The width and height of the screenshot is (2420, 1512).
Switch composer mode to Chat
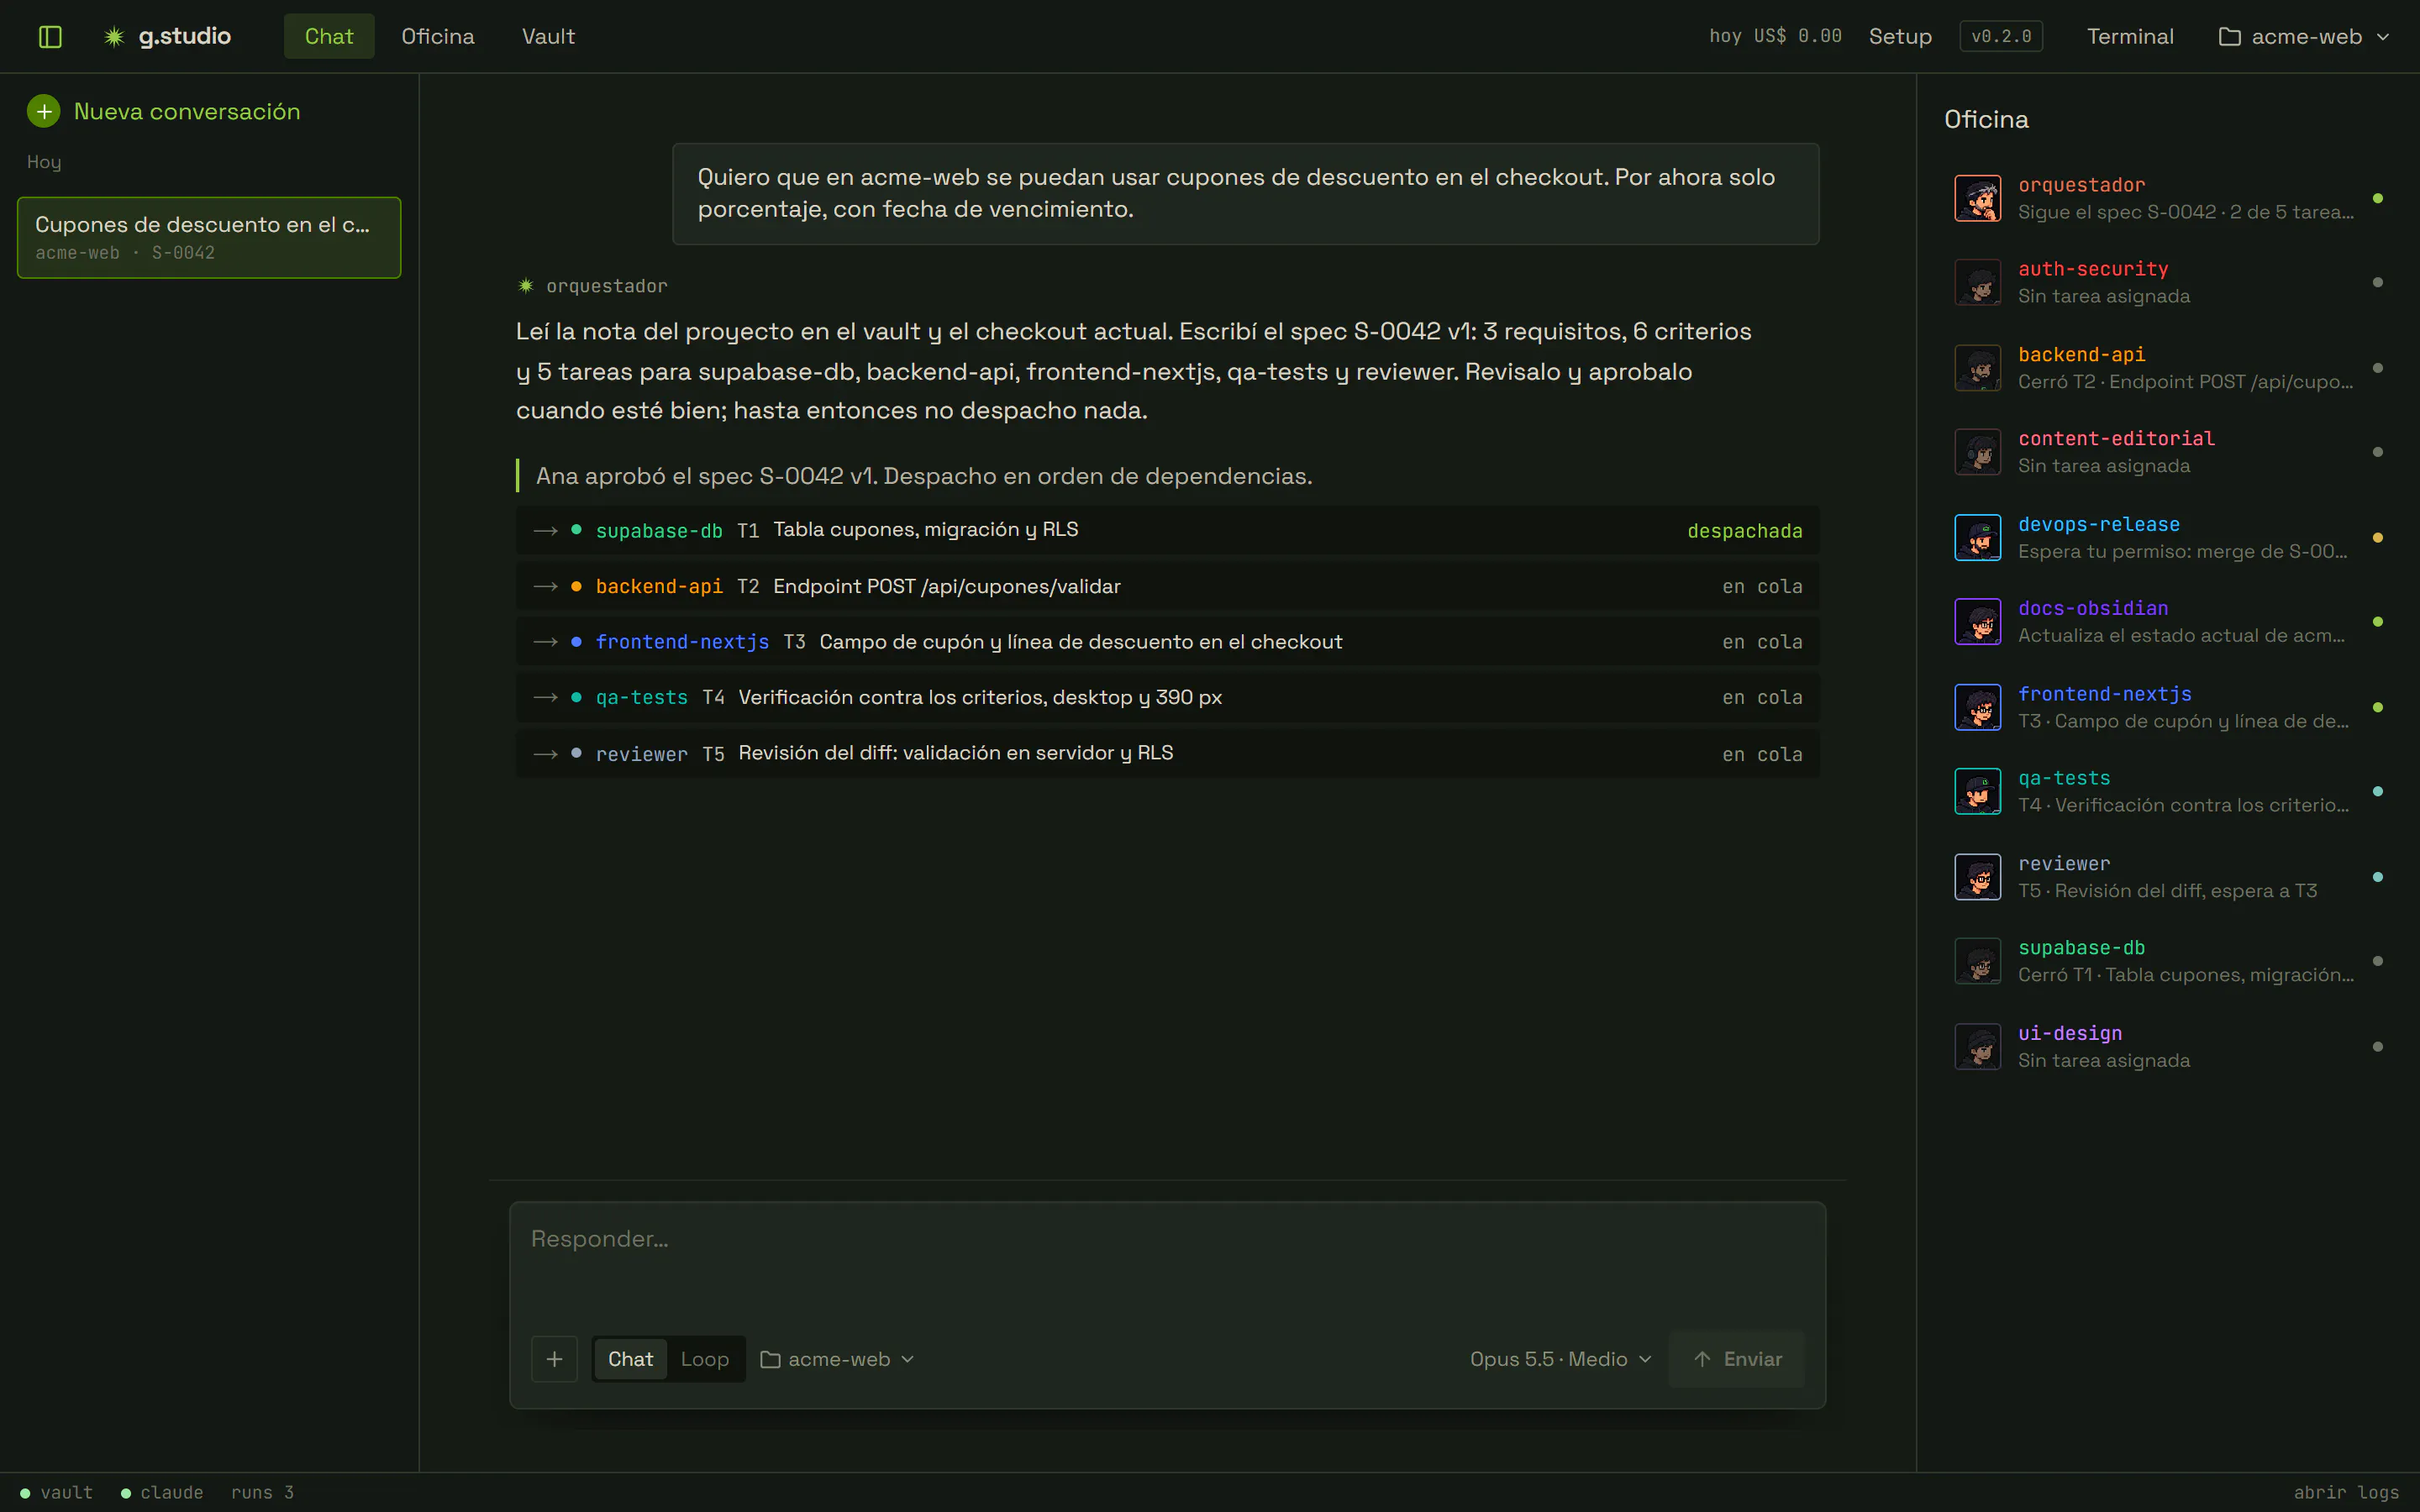pos(630,1359)
